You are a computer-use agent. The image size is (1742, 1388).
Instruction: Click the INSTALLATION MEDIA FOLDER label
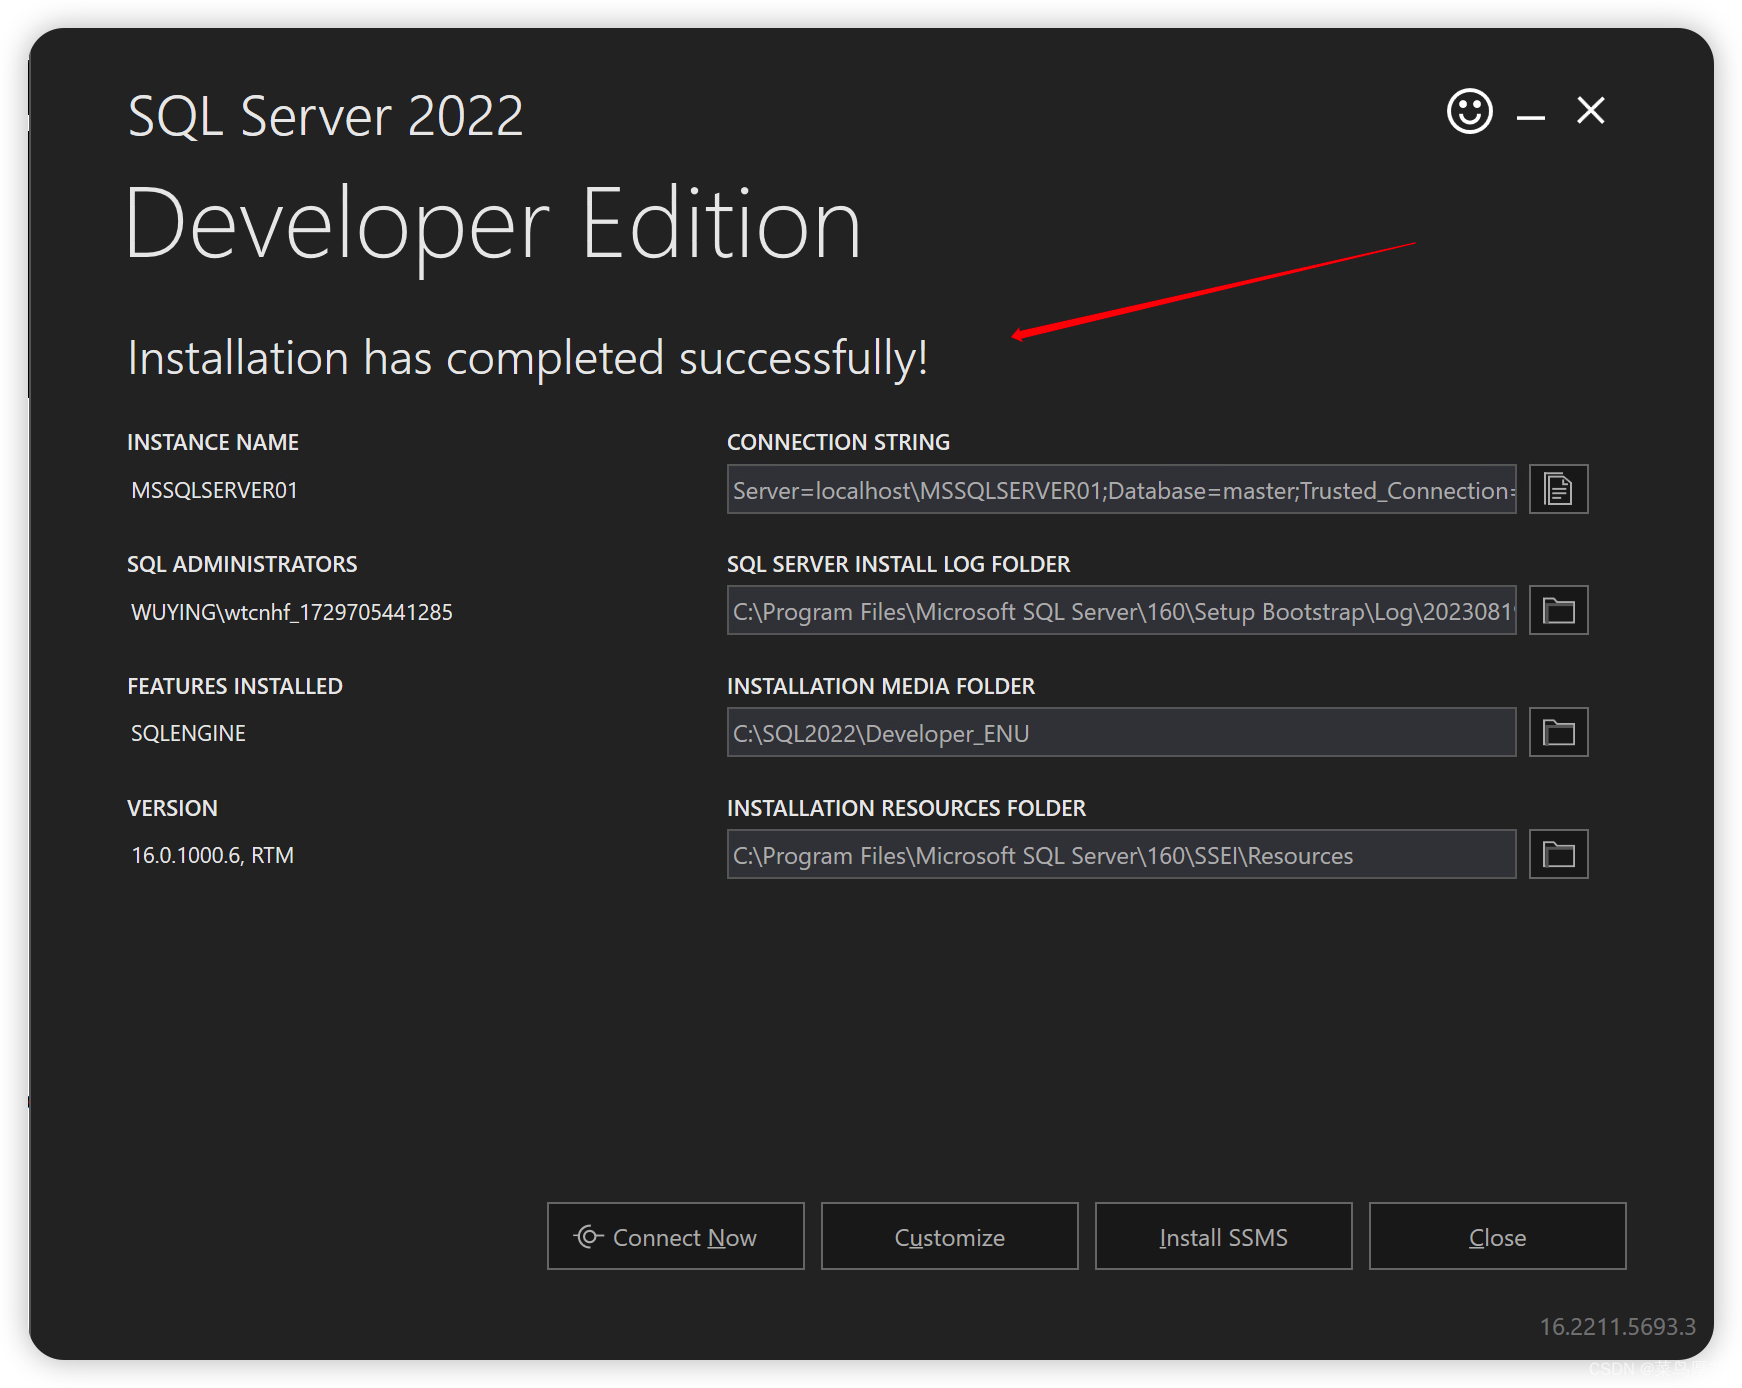click(880, 686)
